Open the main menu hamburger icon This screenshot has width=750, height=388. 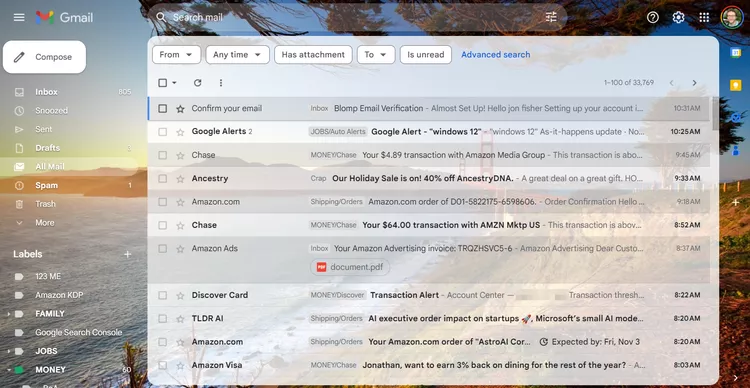pyautogui.click(x=19, y=18)
